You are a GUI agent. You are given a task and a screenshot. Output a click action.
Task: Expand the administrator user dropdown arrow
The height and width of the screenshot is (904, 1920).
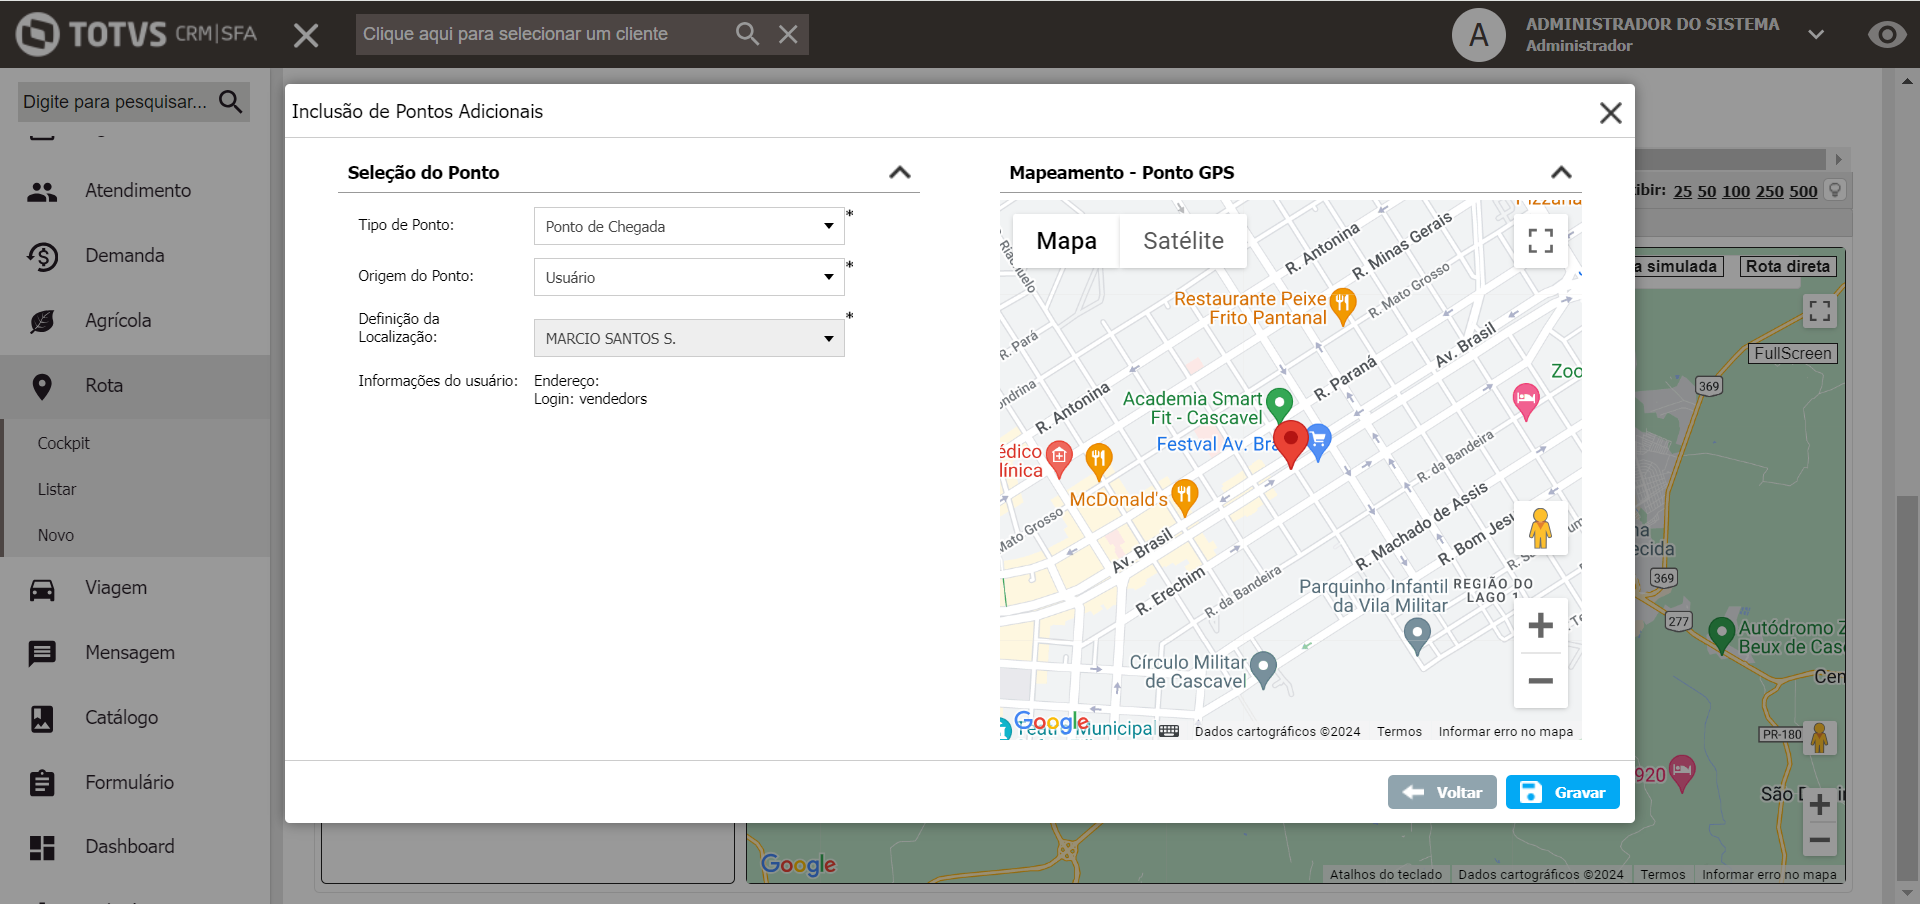click(x=1816, y=35)
